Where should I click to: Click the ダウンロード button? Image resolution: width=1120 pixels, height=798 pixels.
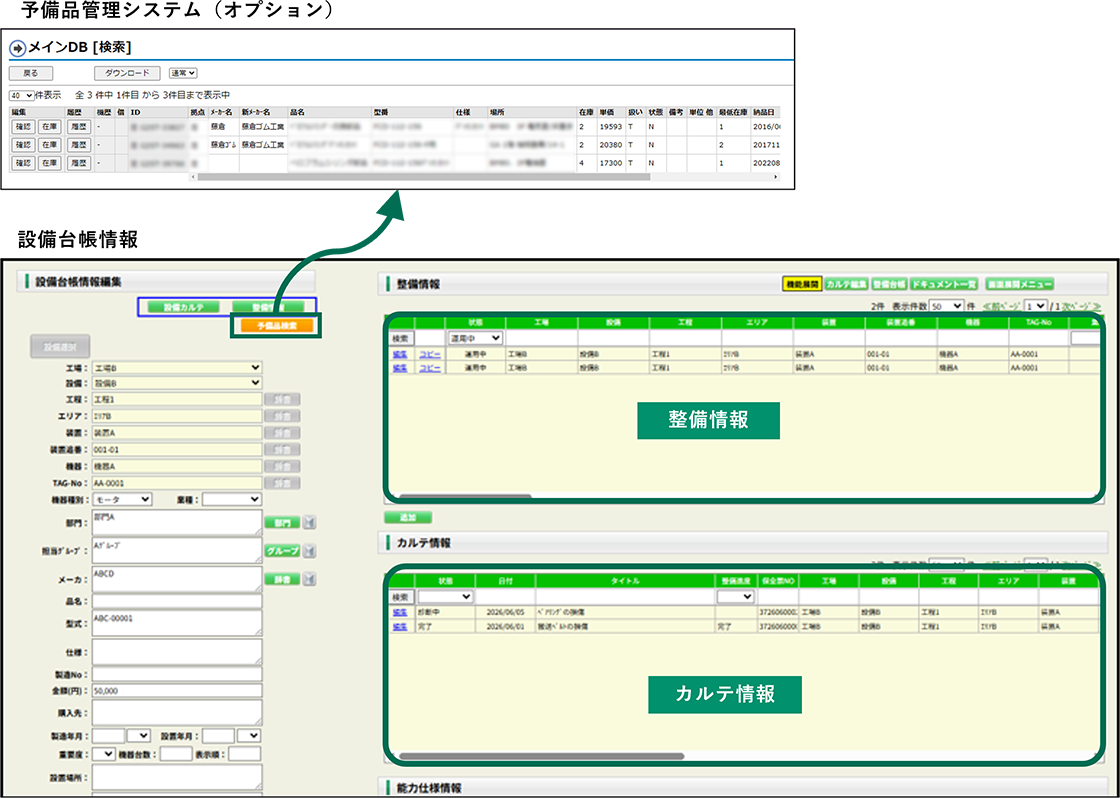(127, 73)
